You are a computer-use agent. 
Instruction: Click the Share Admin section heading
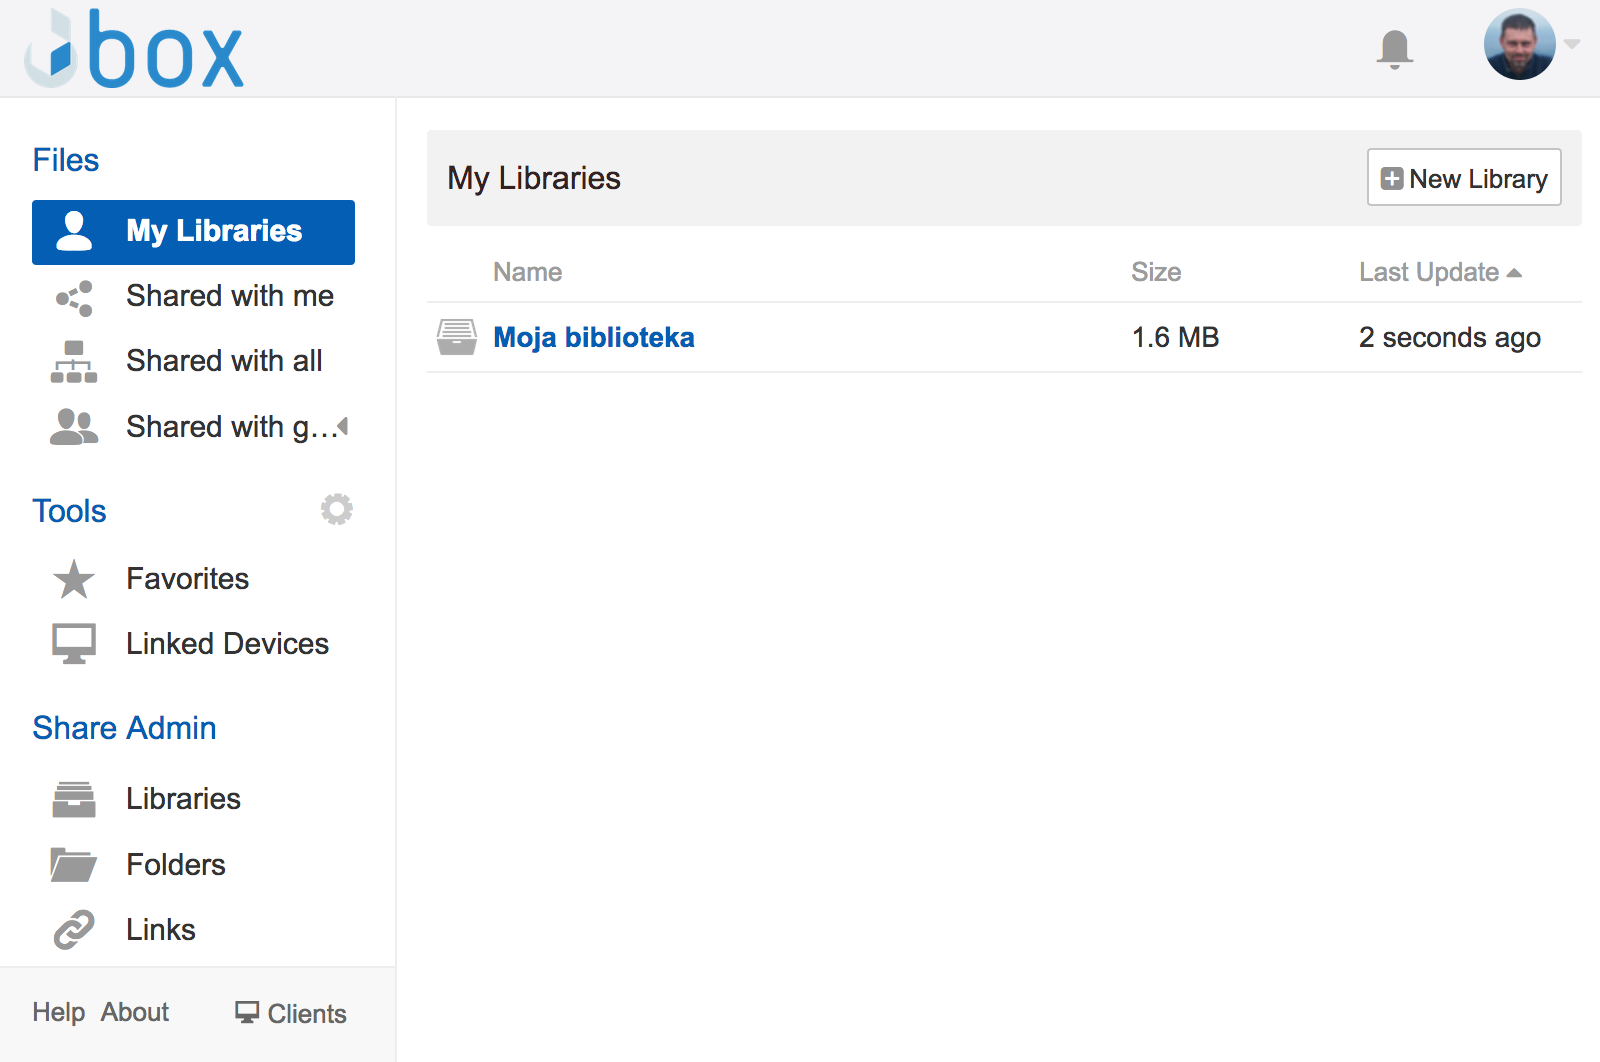124,728
